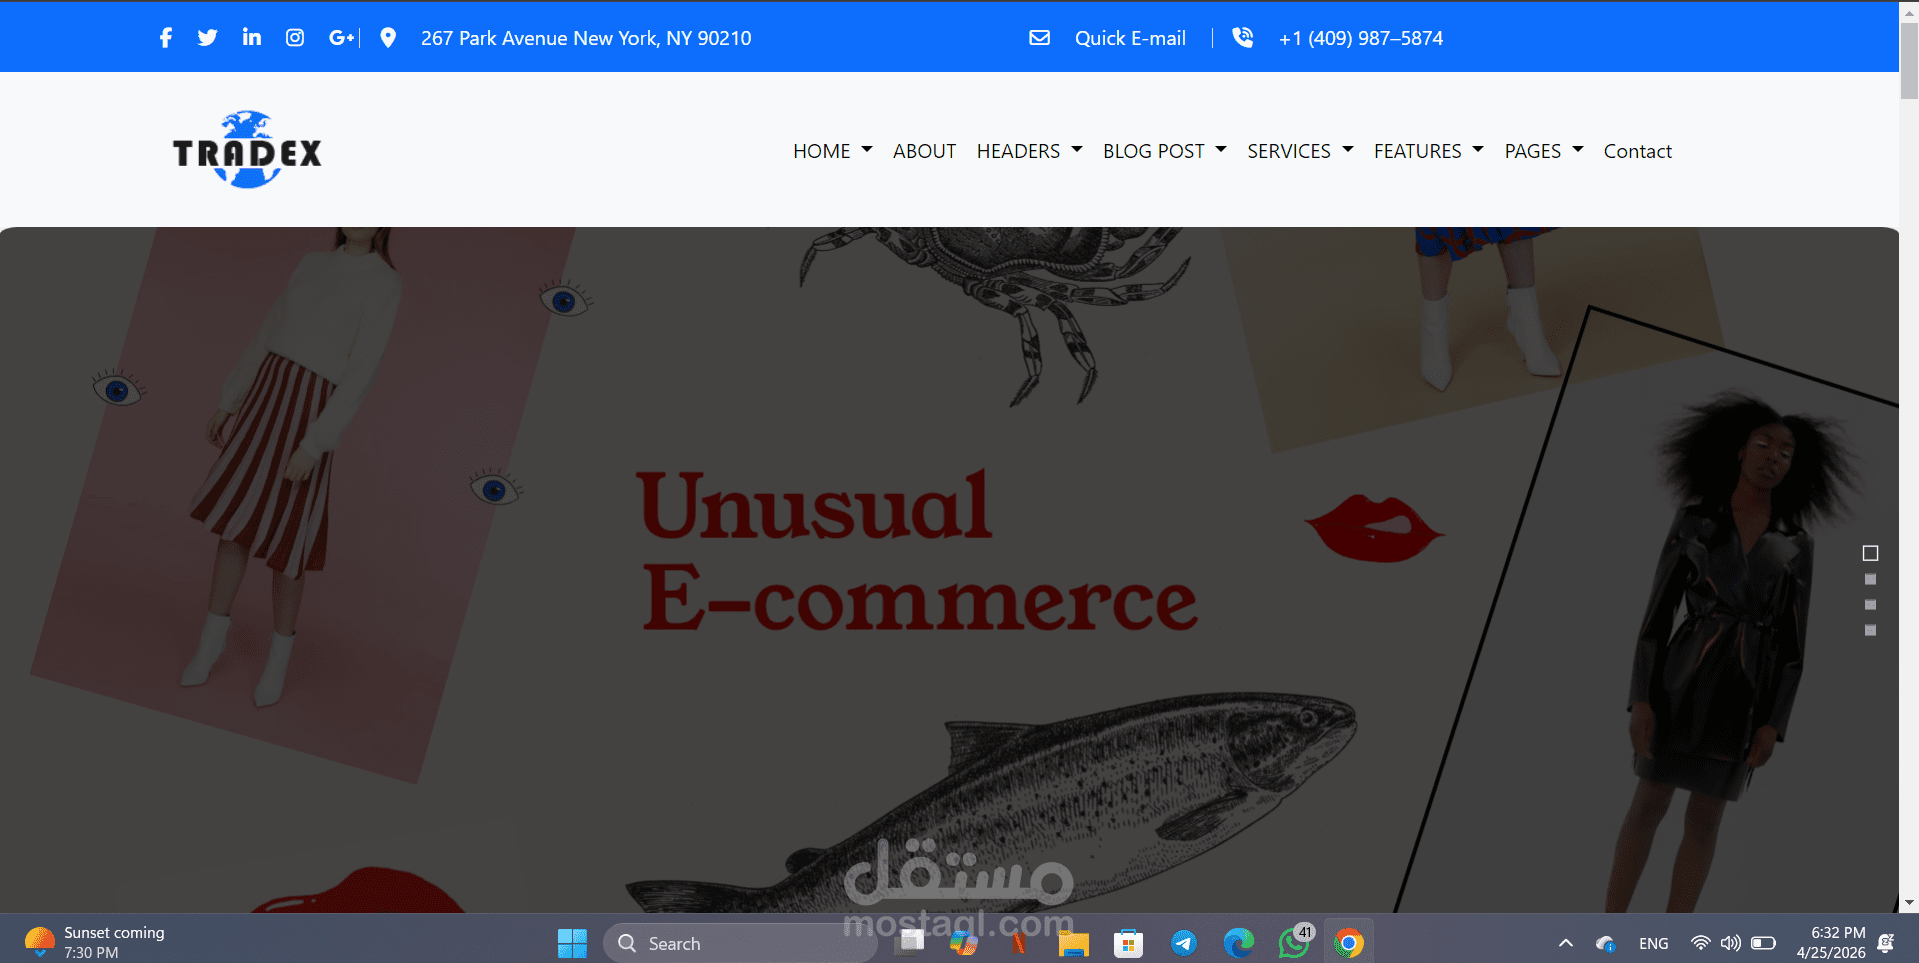Click the ENG language indicator
The width and height of the screenshot is (1919, 963).
(x=1654, y=943)
